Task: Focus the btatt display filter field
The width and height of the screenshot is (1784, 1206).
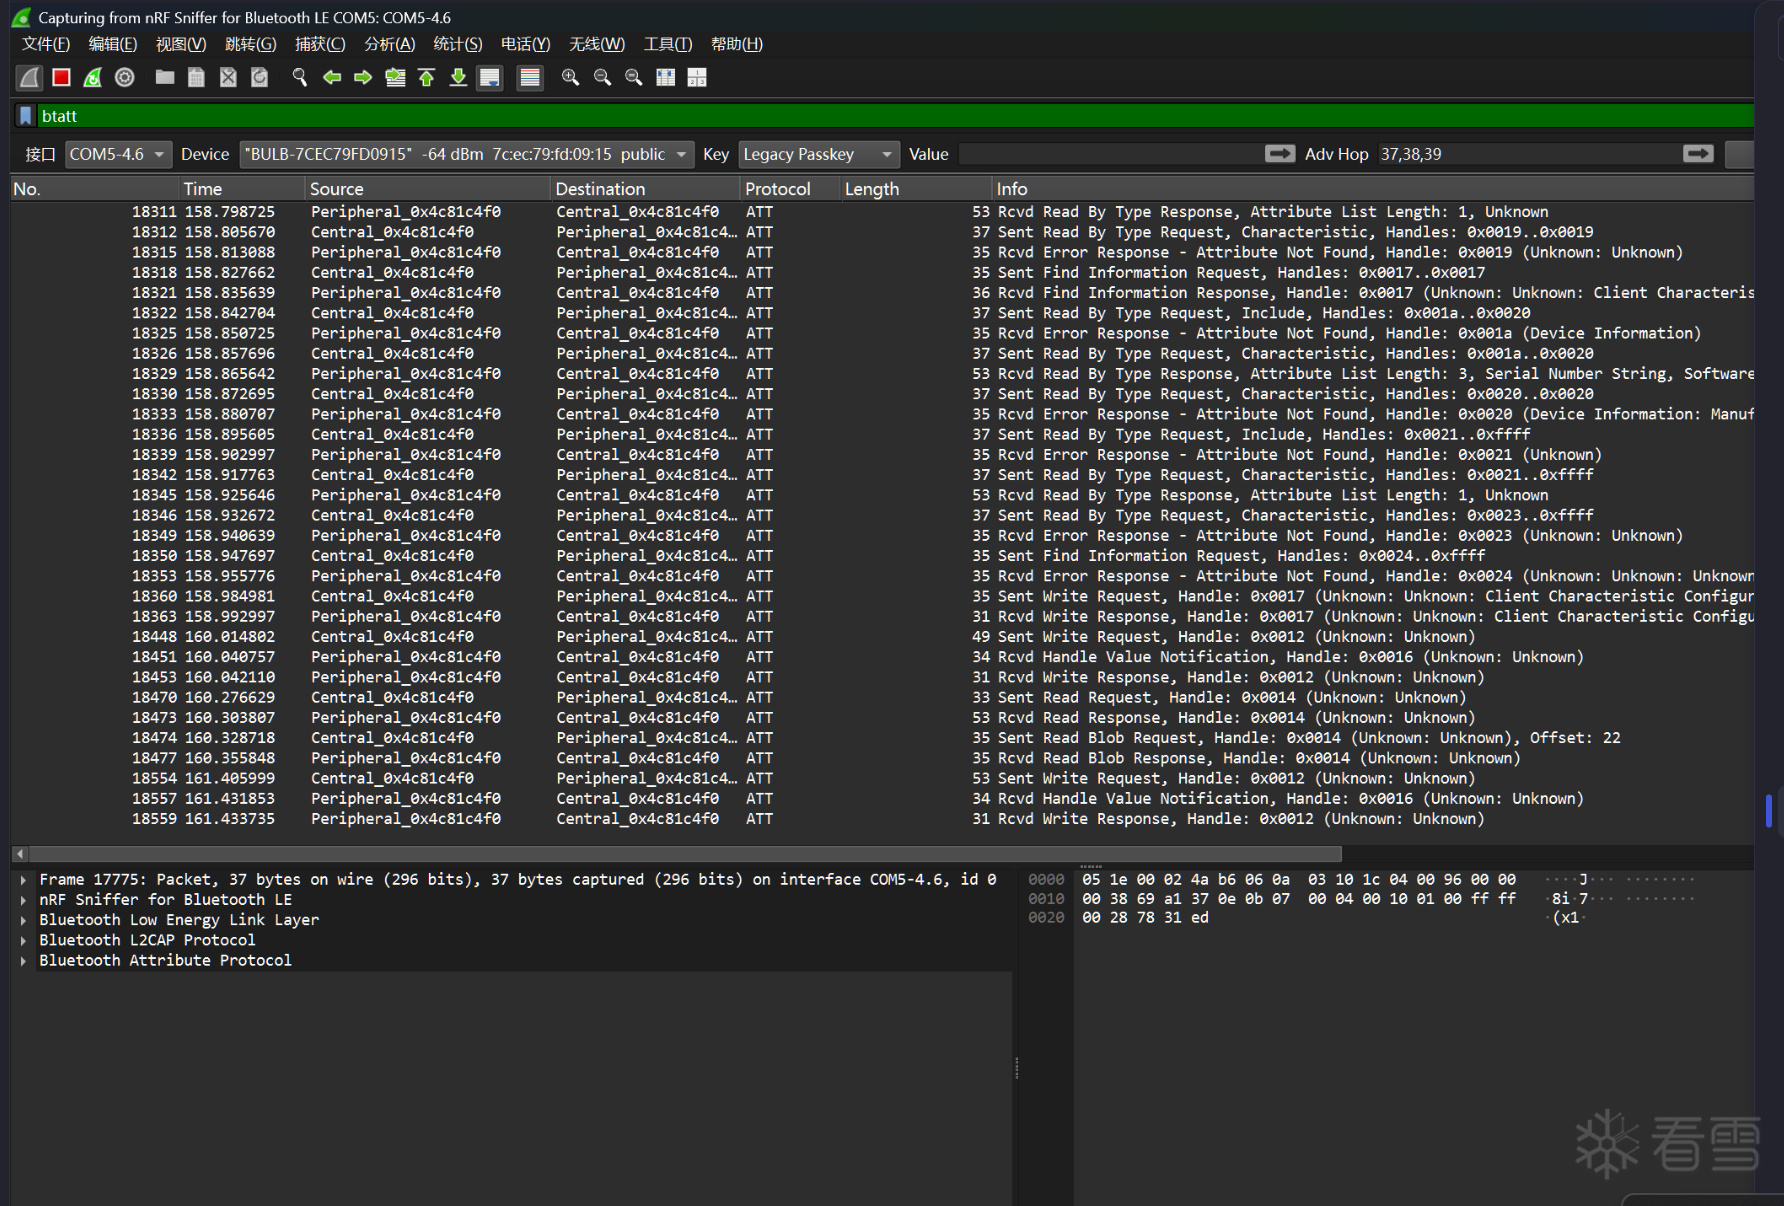Action: [x=895, y=116]
